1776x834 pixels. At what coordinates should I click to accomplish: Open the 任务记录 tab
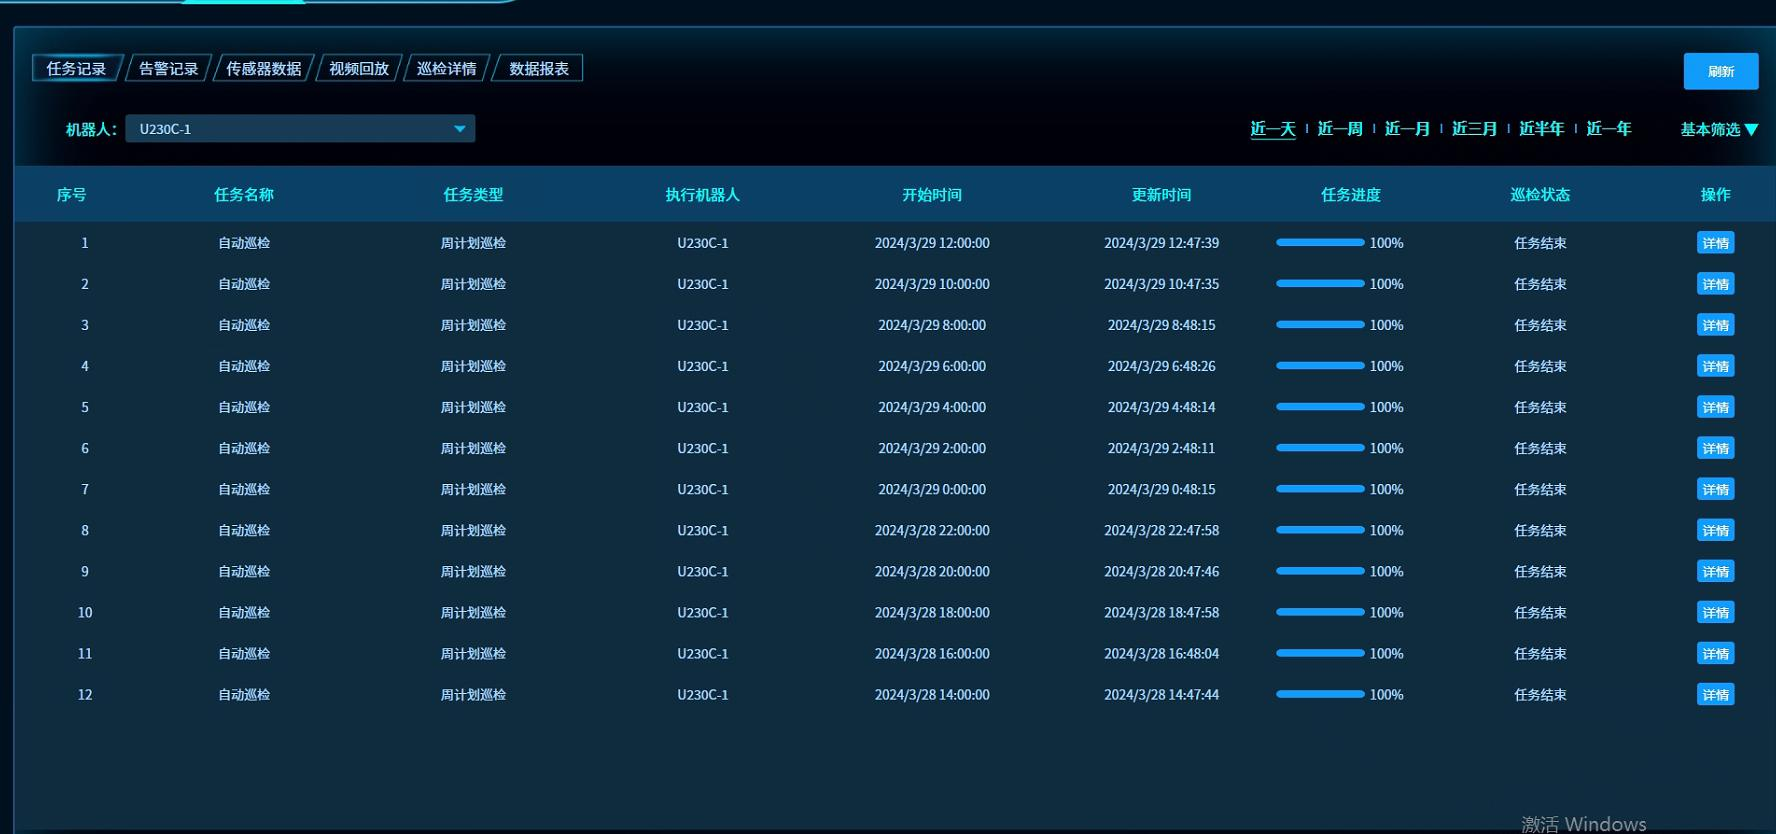77,68
